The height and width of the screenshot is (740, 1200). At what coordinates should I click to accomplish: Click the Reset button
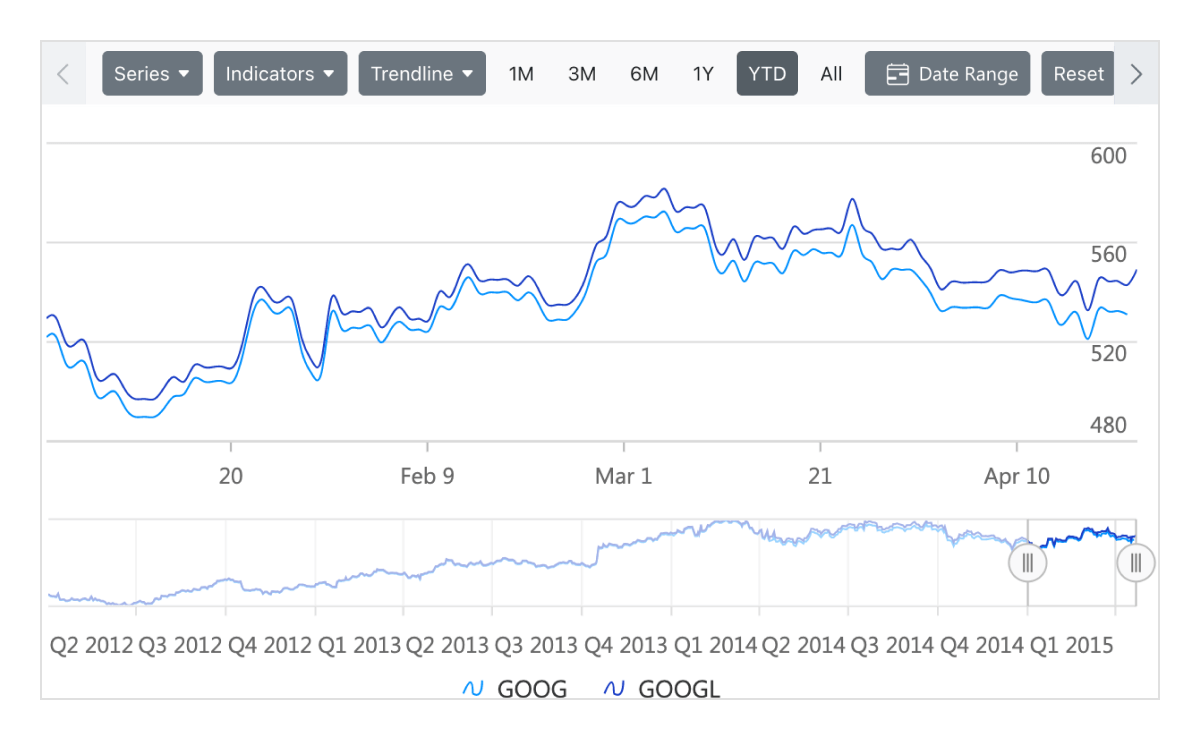coord(1078,73)
